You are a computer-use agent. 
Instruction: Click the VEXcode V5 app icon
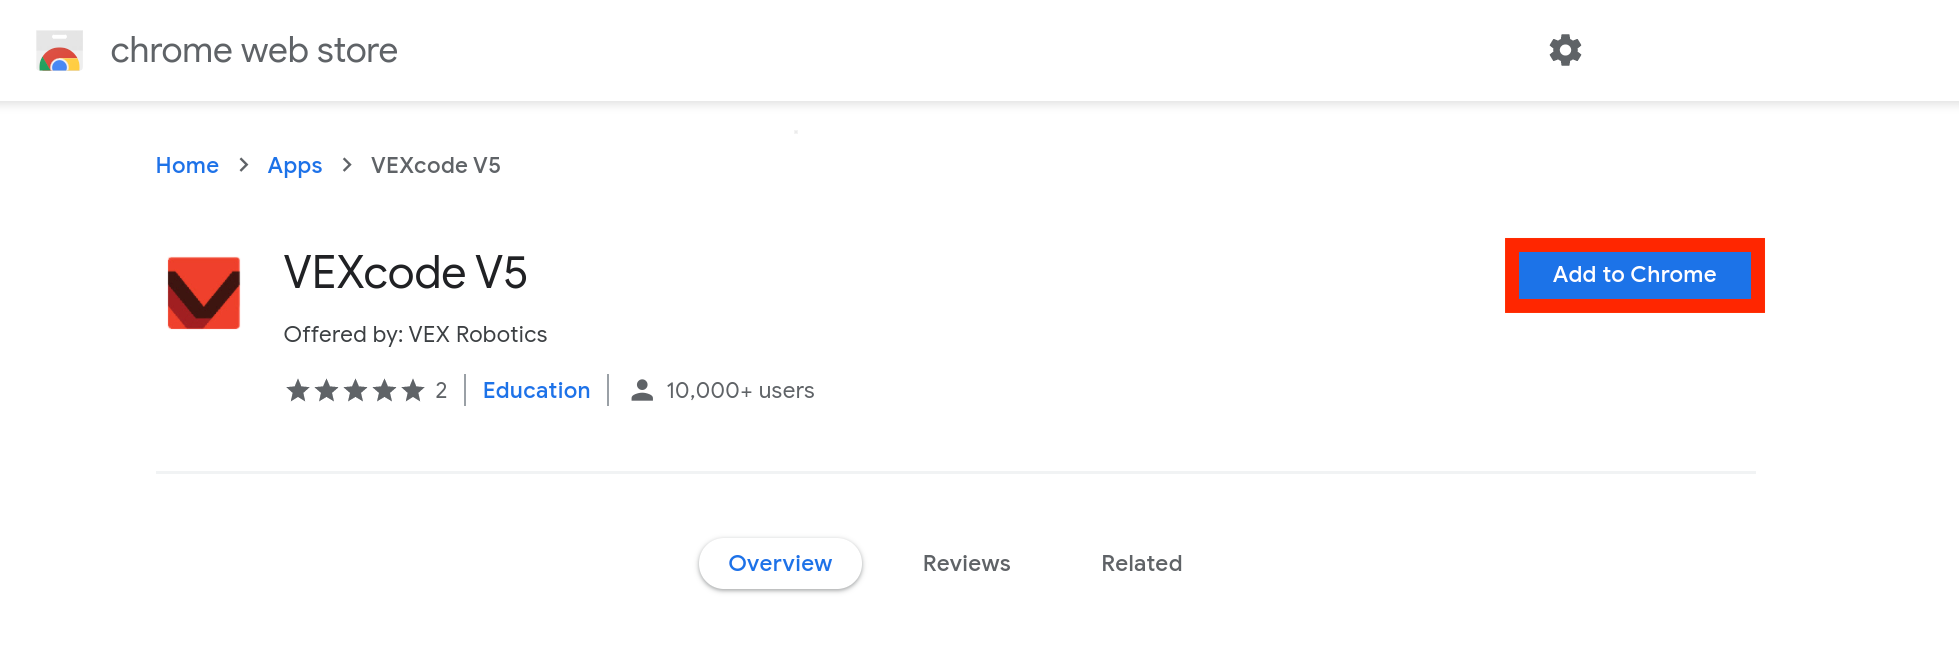point(203,292)
